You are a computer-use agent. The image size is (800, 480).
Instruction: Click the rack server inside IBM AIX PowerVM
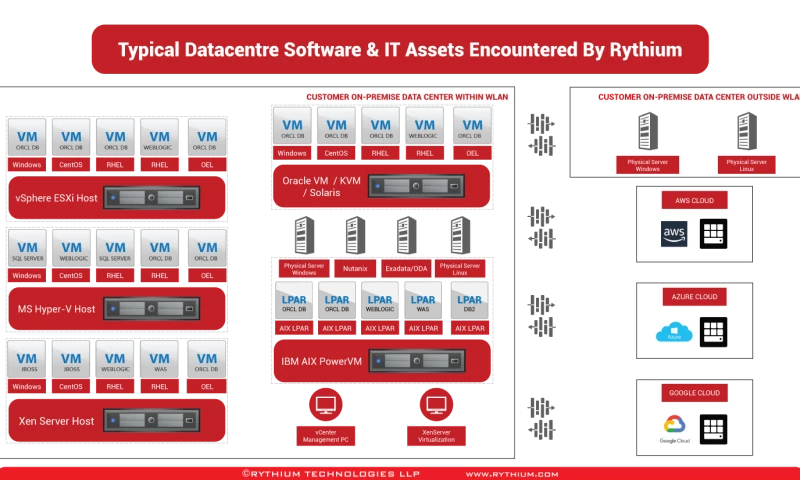coord(417,361)
